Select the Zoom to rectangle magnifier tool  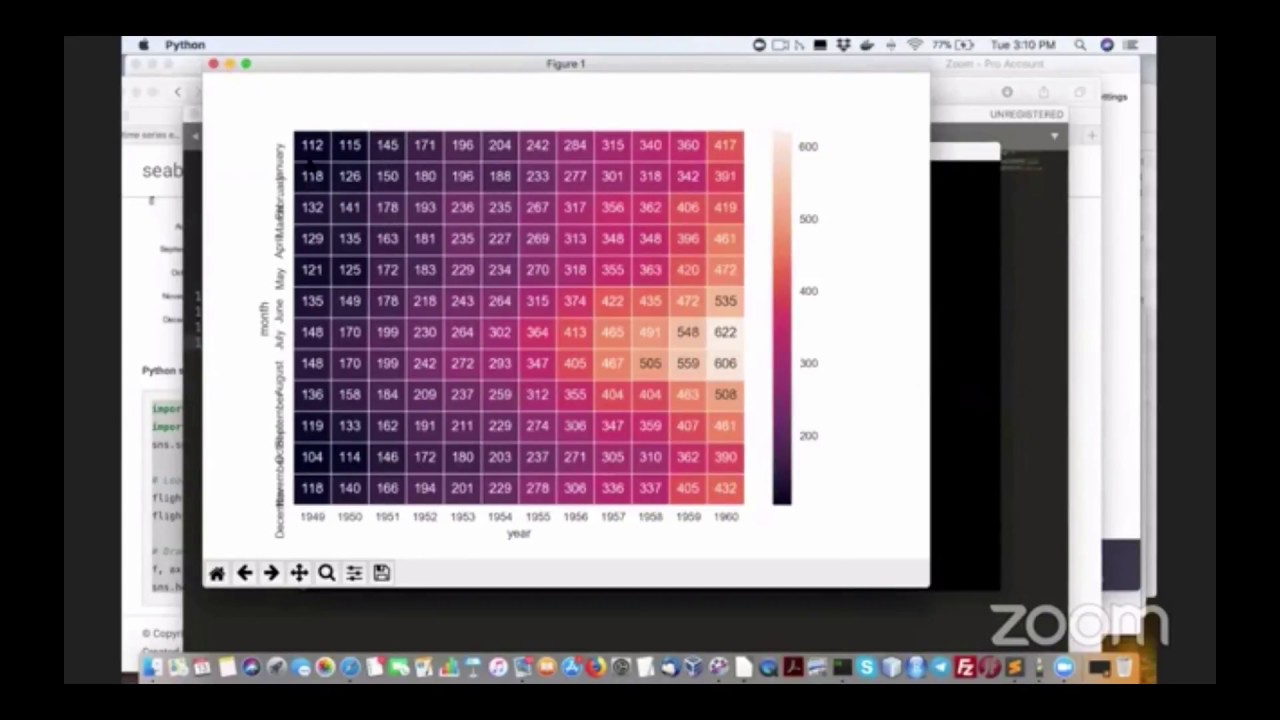[x=326, y=573]
